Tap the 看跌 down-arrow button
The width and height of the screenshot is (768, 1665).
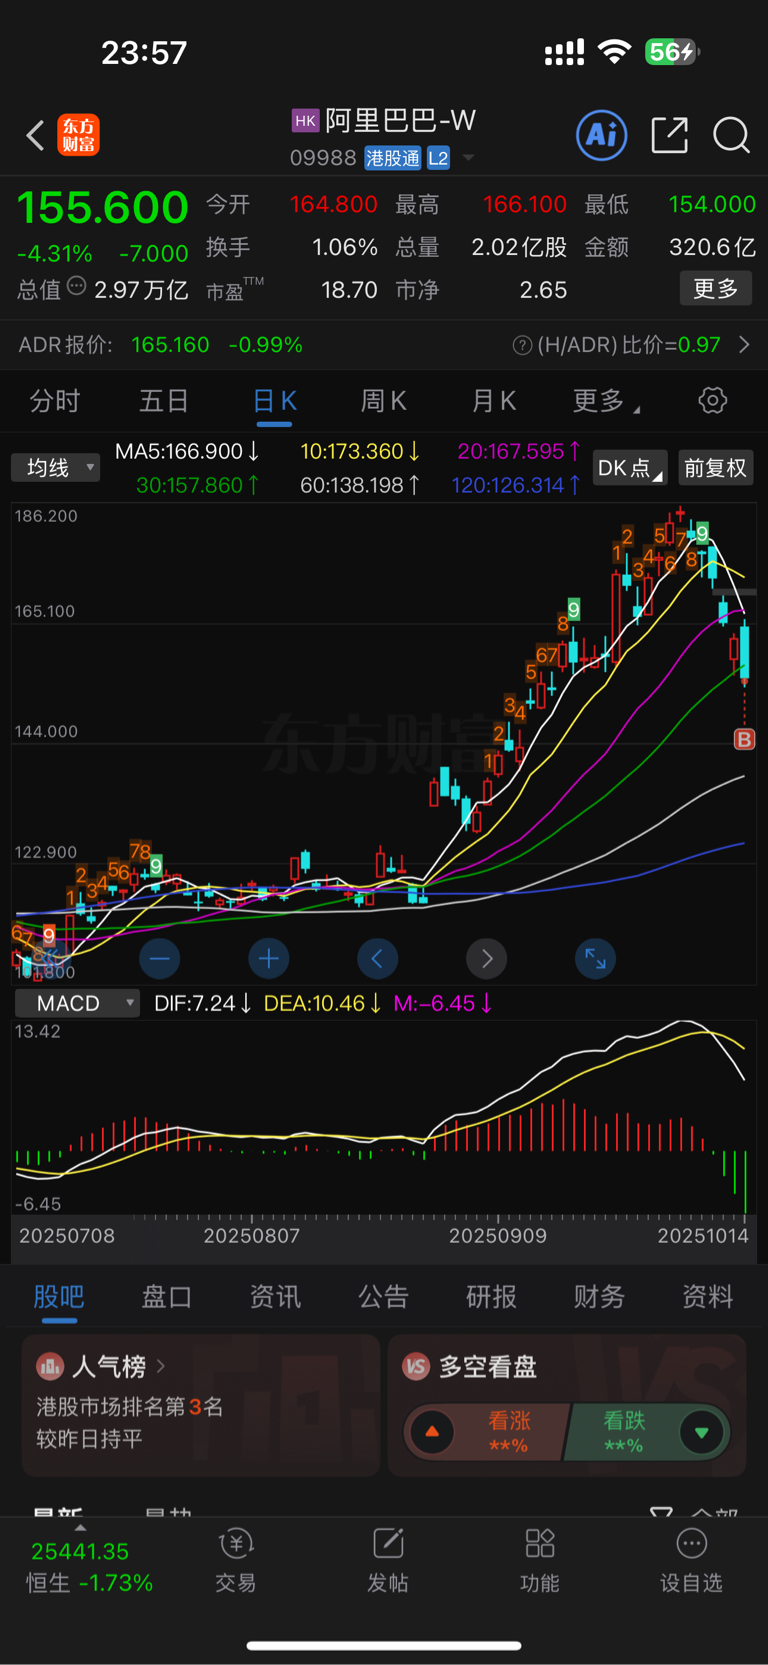coord(702,1432)
